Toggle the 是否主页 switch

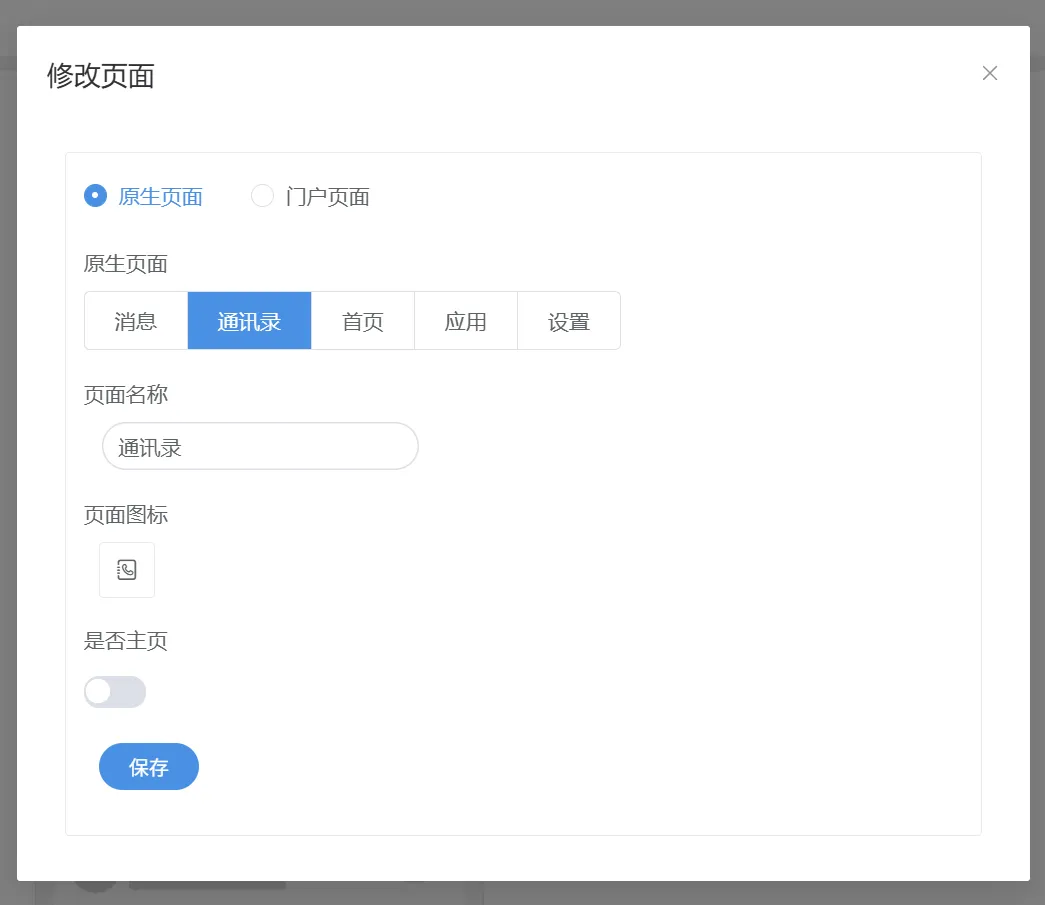tap(115, 692)
